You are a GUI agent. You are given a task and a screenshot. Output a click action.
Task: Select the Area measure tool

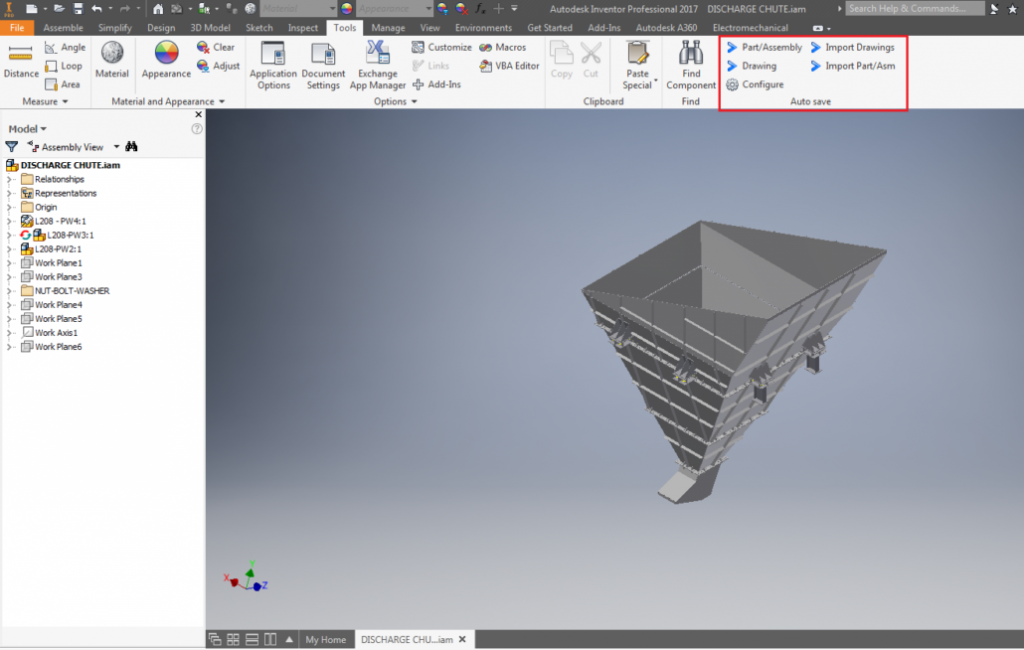point(66,84)
